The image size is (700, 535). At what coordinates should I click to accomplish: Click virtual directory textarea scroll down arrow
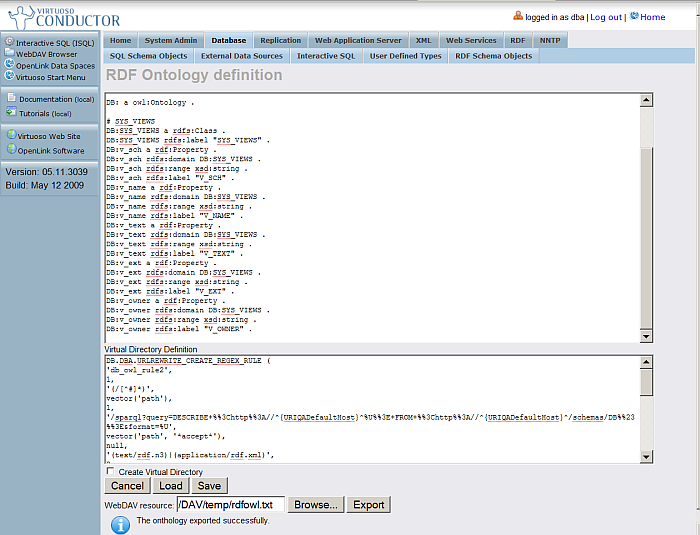tap(646, 456)
